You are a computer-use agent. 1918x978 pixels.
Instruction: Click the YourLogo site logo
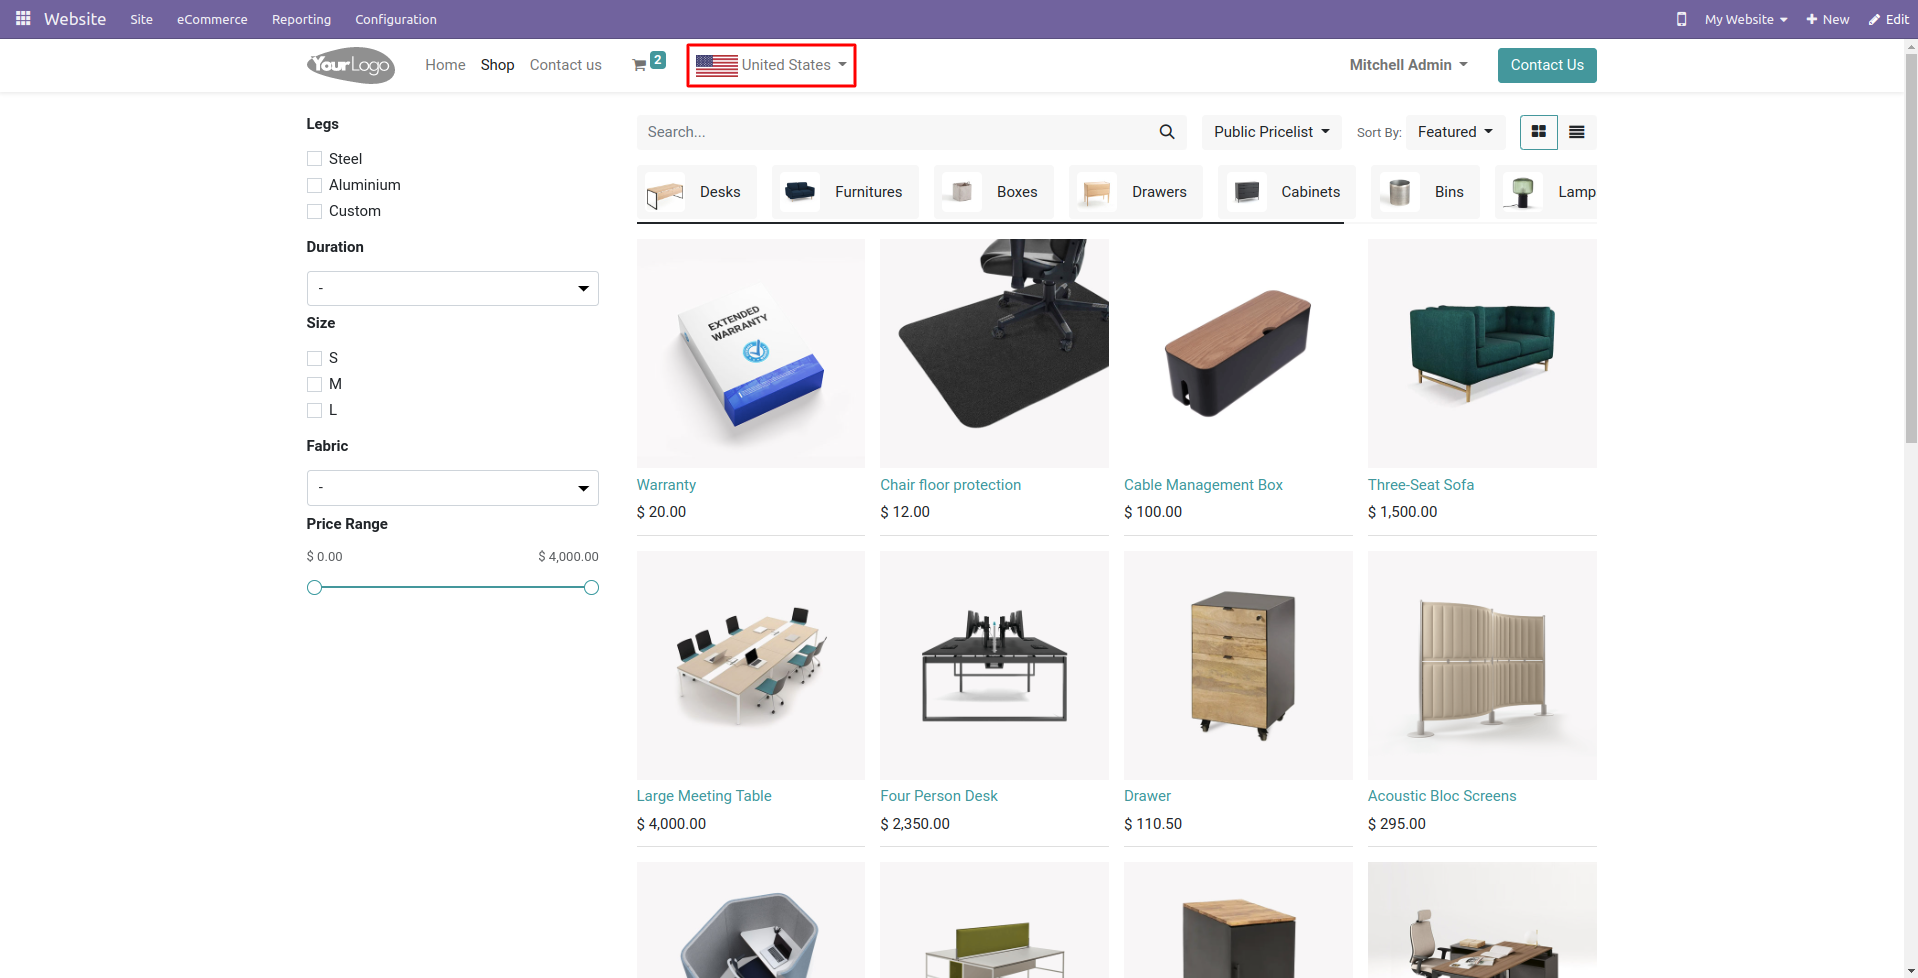(351, 65)
